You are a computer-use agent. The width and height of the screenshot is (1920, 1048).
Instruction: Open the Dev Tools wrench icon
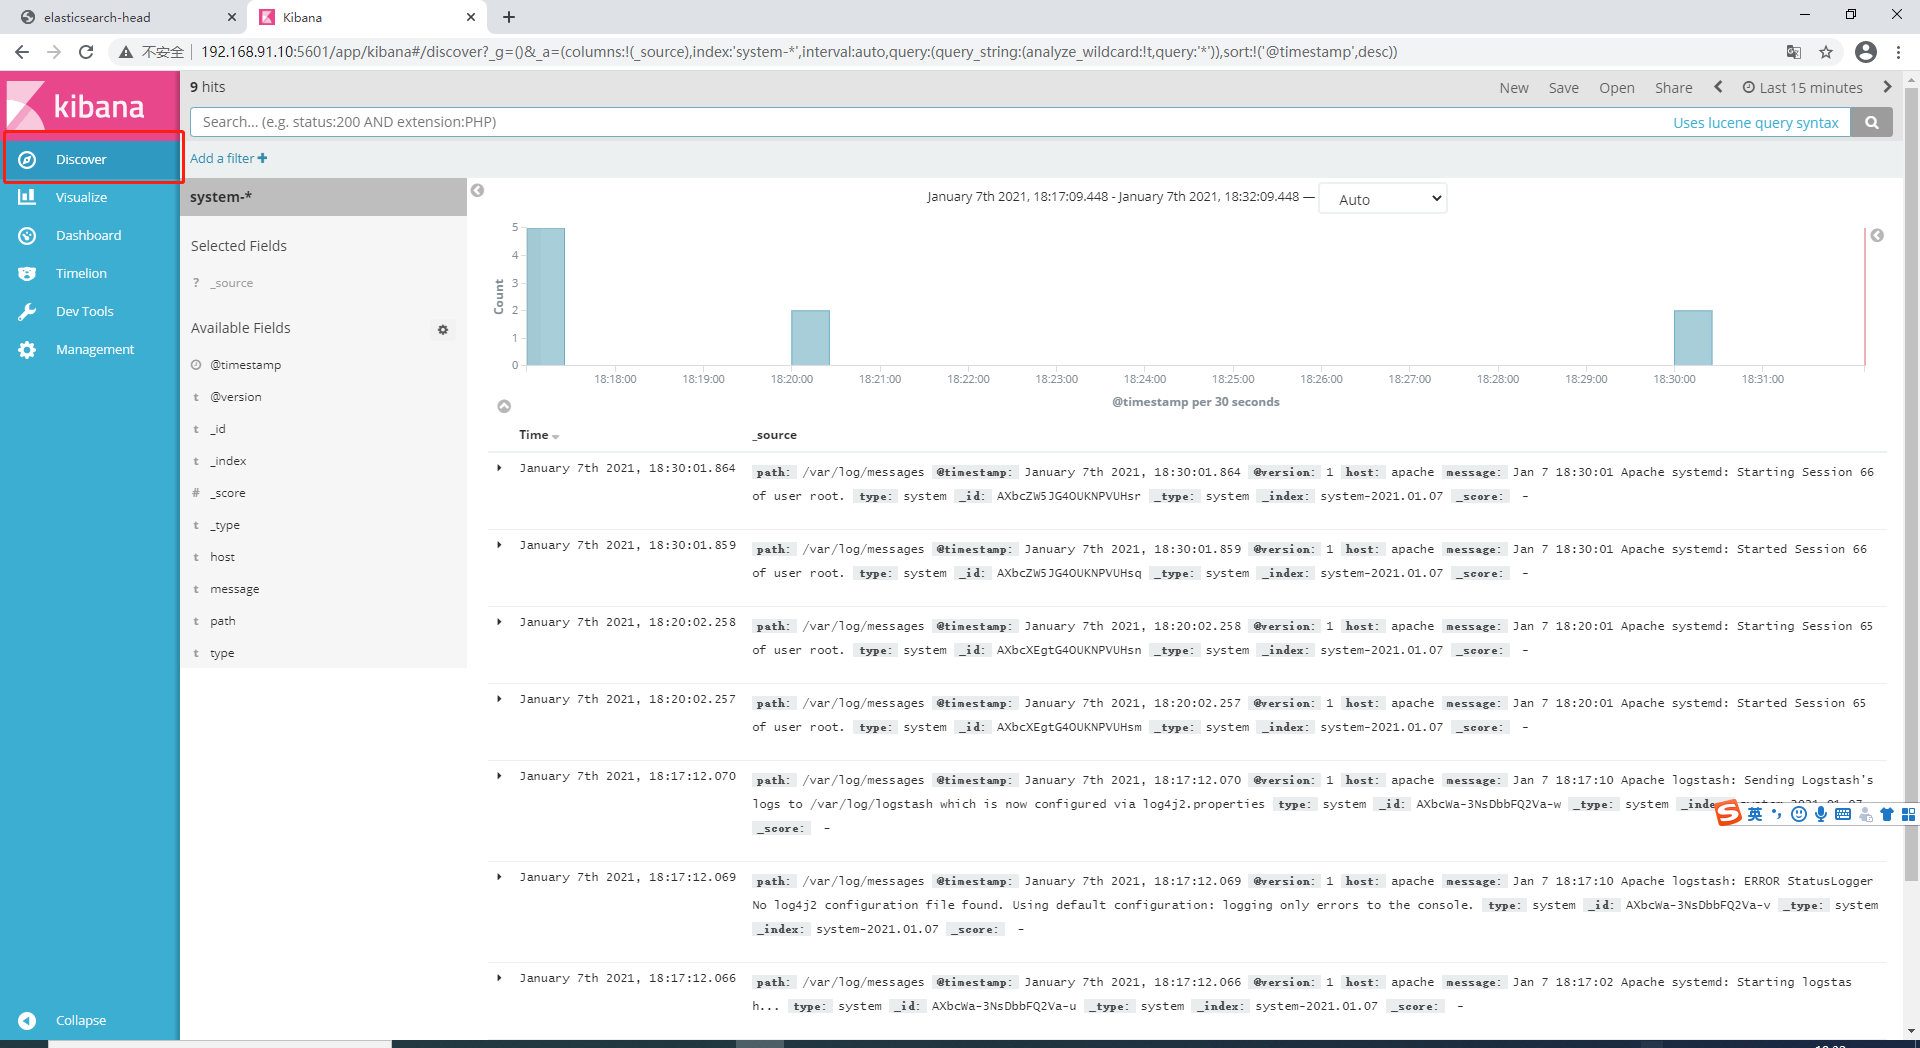tap(27, 311)
